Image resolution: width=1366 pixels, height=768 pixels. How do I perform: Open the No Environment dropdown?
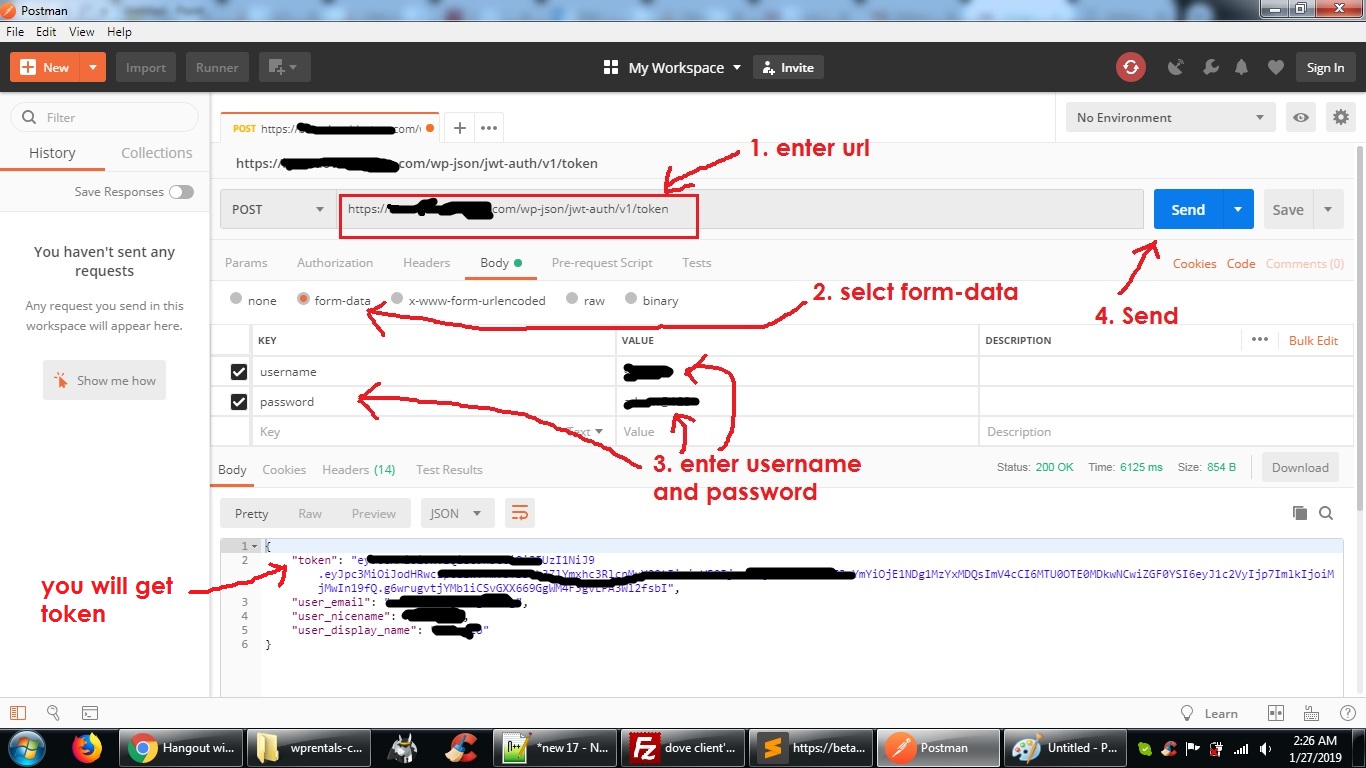pyautogui.click(x=1170, y=117)
